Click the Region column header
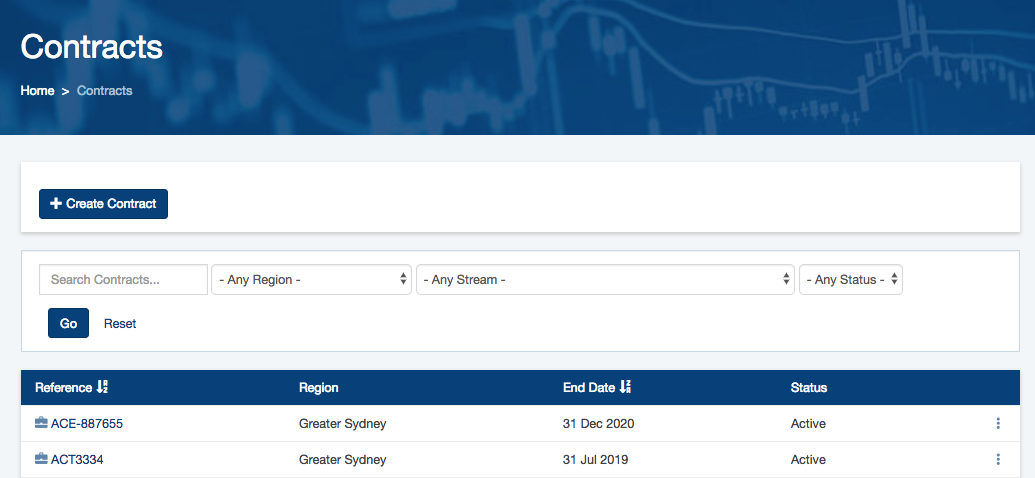 point(319,388)
